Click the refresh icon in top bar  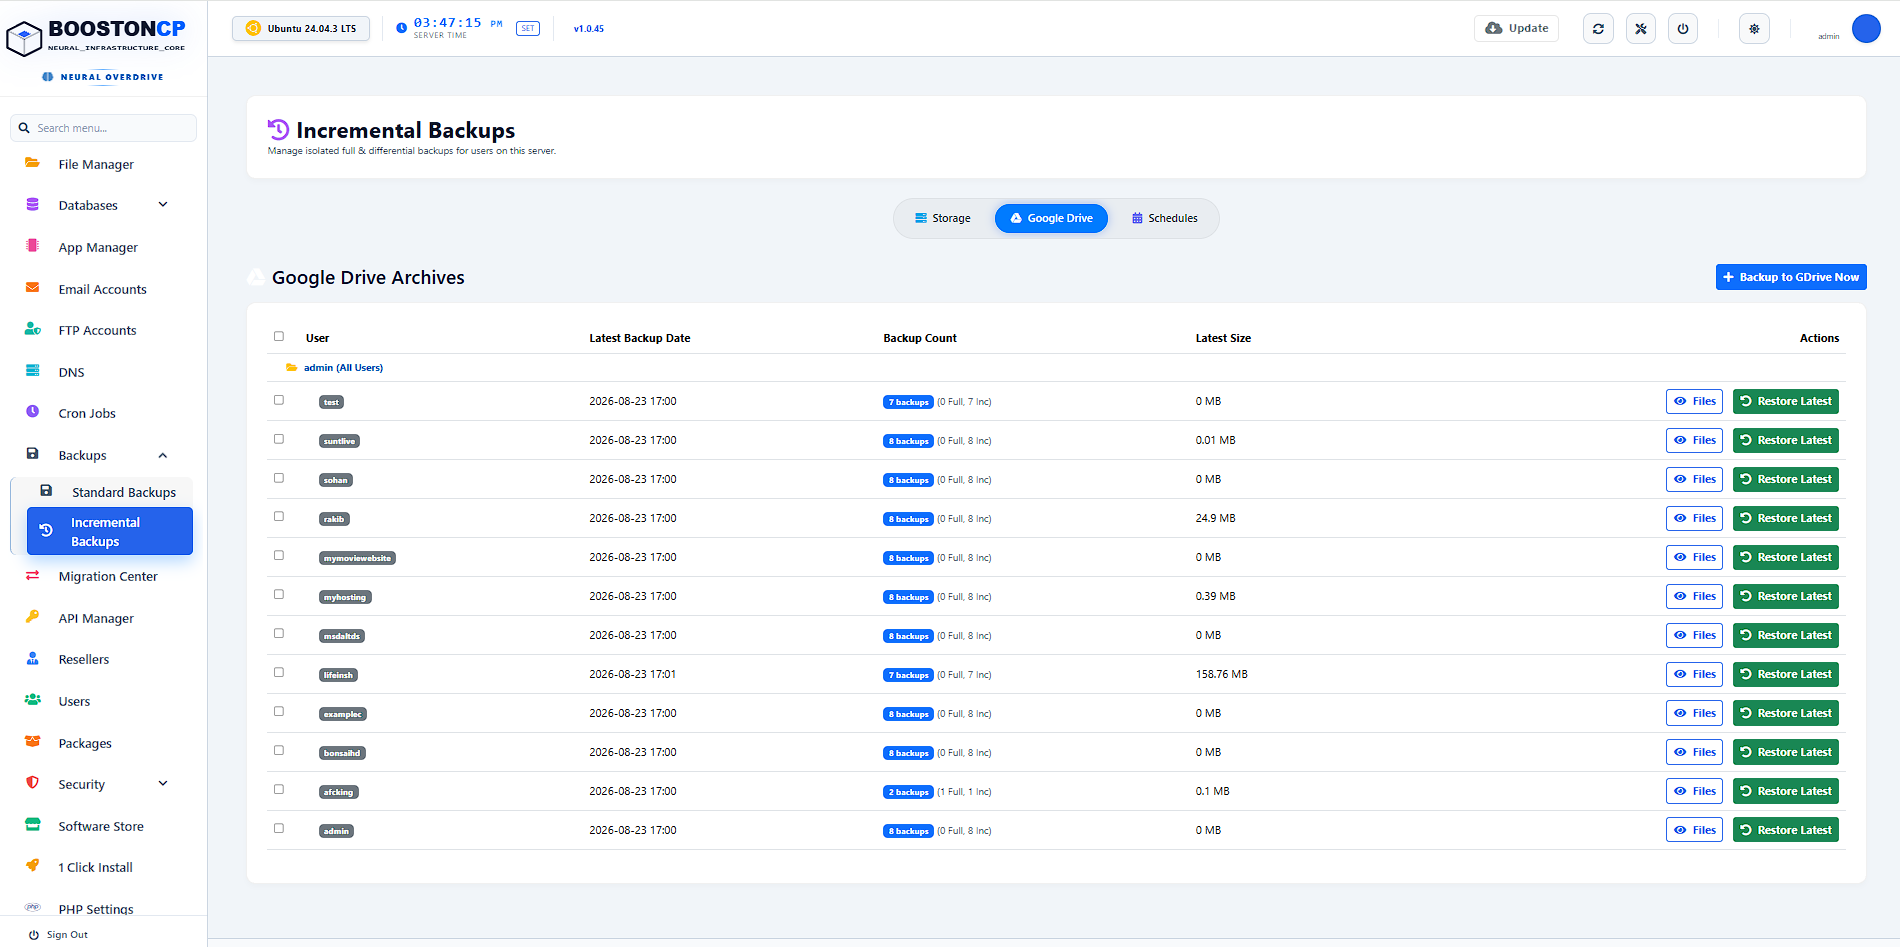point(1598,29)
